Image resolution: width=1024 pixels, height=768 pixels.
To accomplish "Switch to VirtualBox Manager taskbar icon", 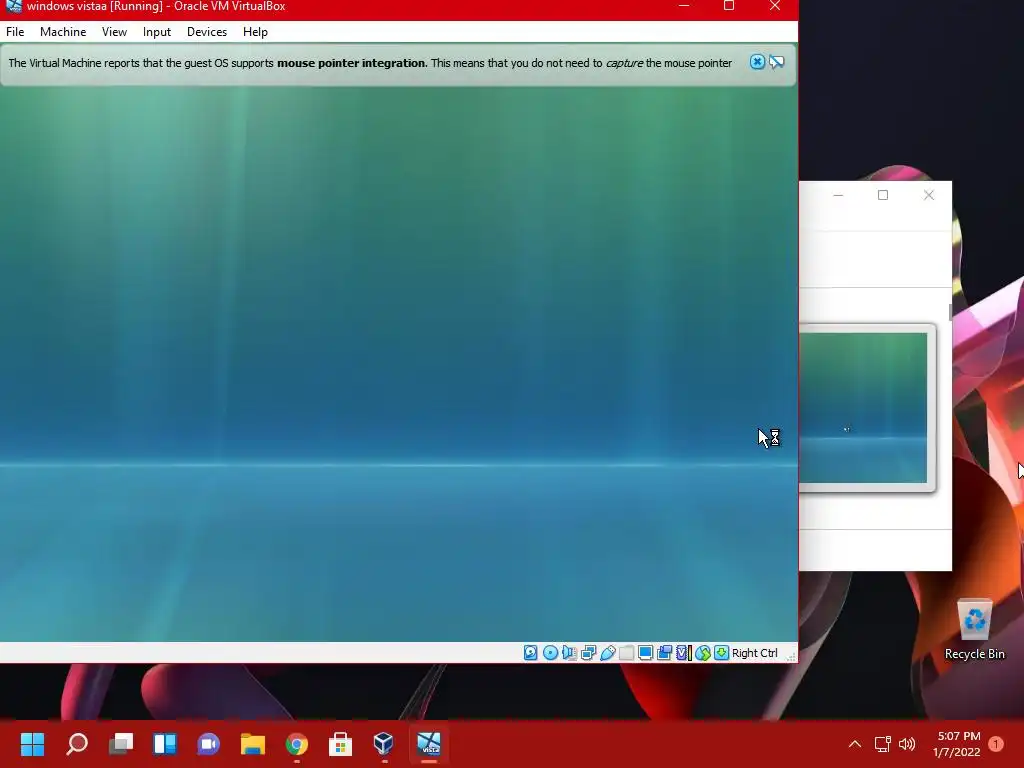I will (x=384, y=744).
